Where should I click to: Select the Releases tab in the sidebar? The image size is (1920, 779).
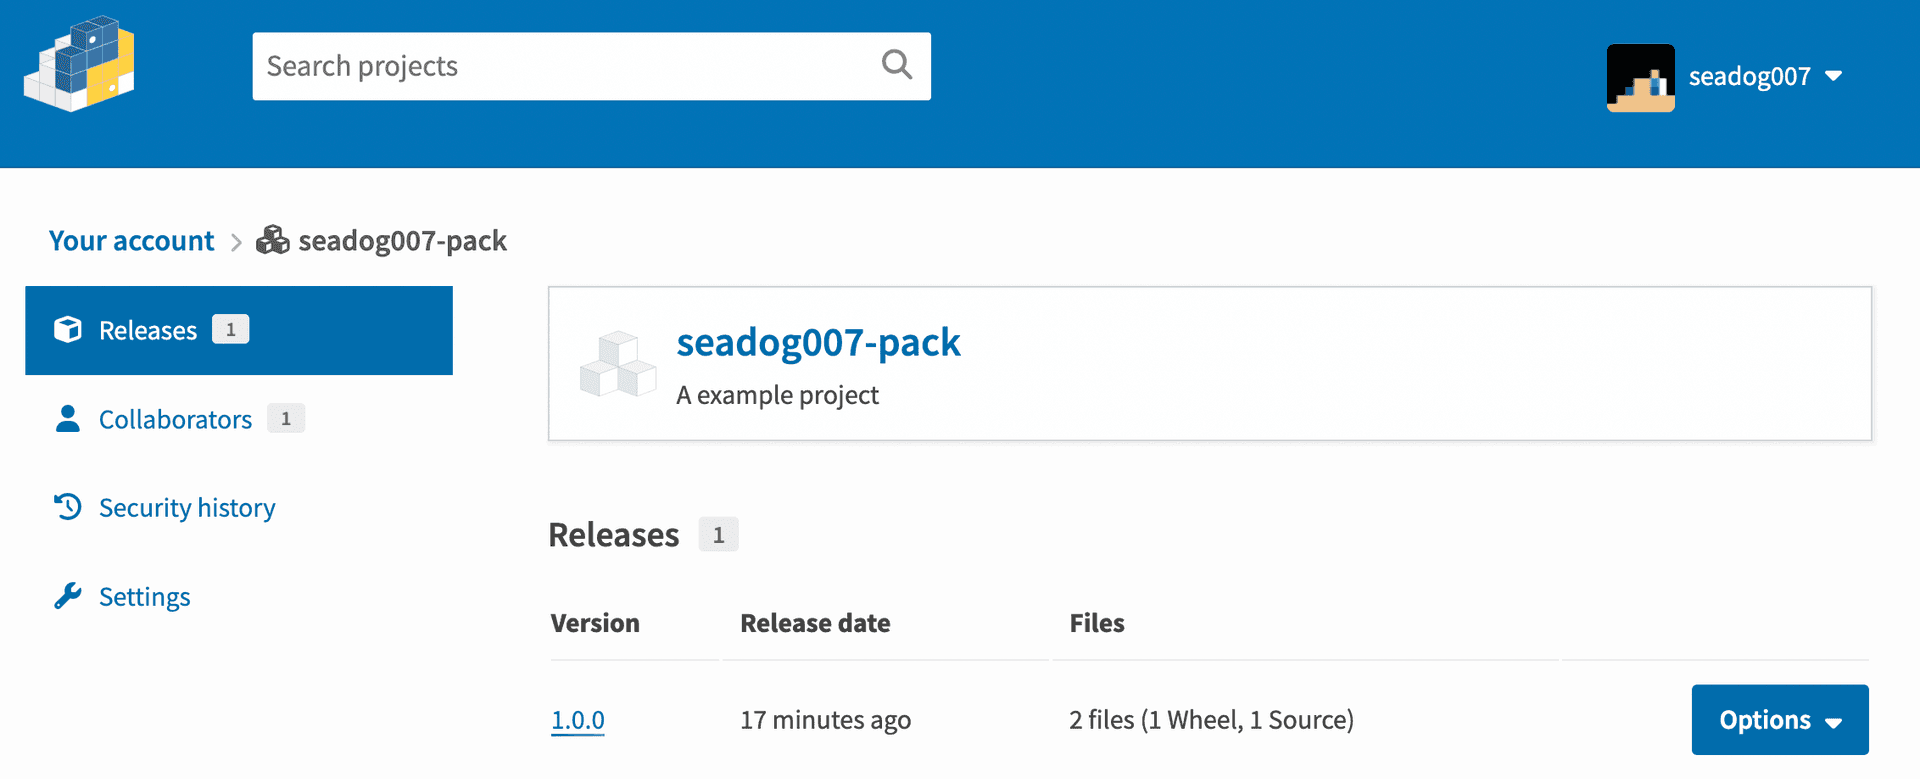coord(239,331)
